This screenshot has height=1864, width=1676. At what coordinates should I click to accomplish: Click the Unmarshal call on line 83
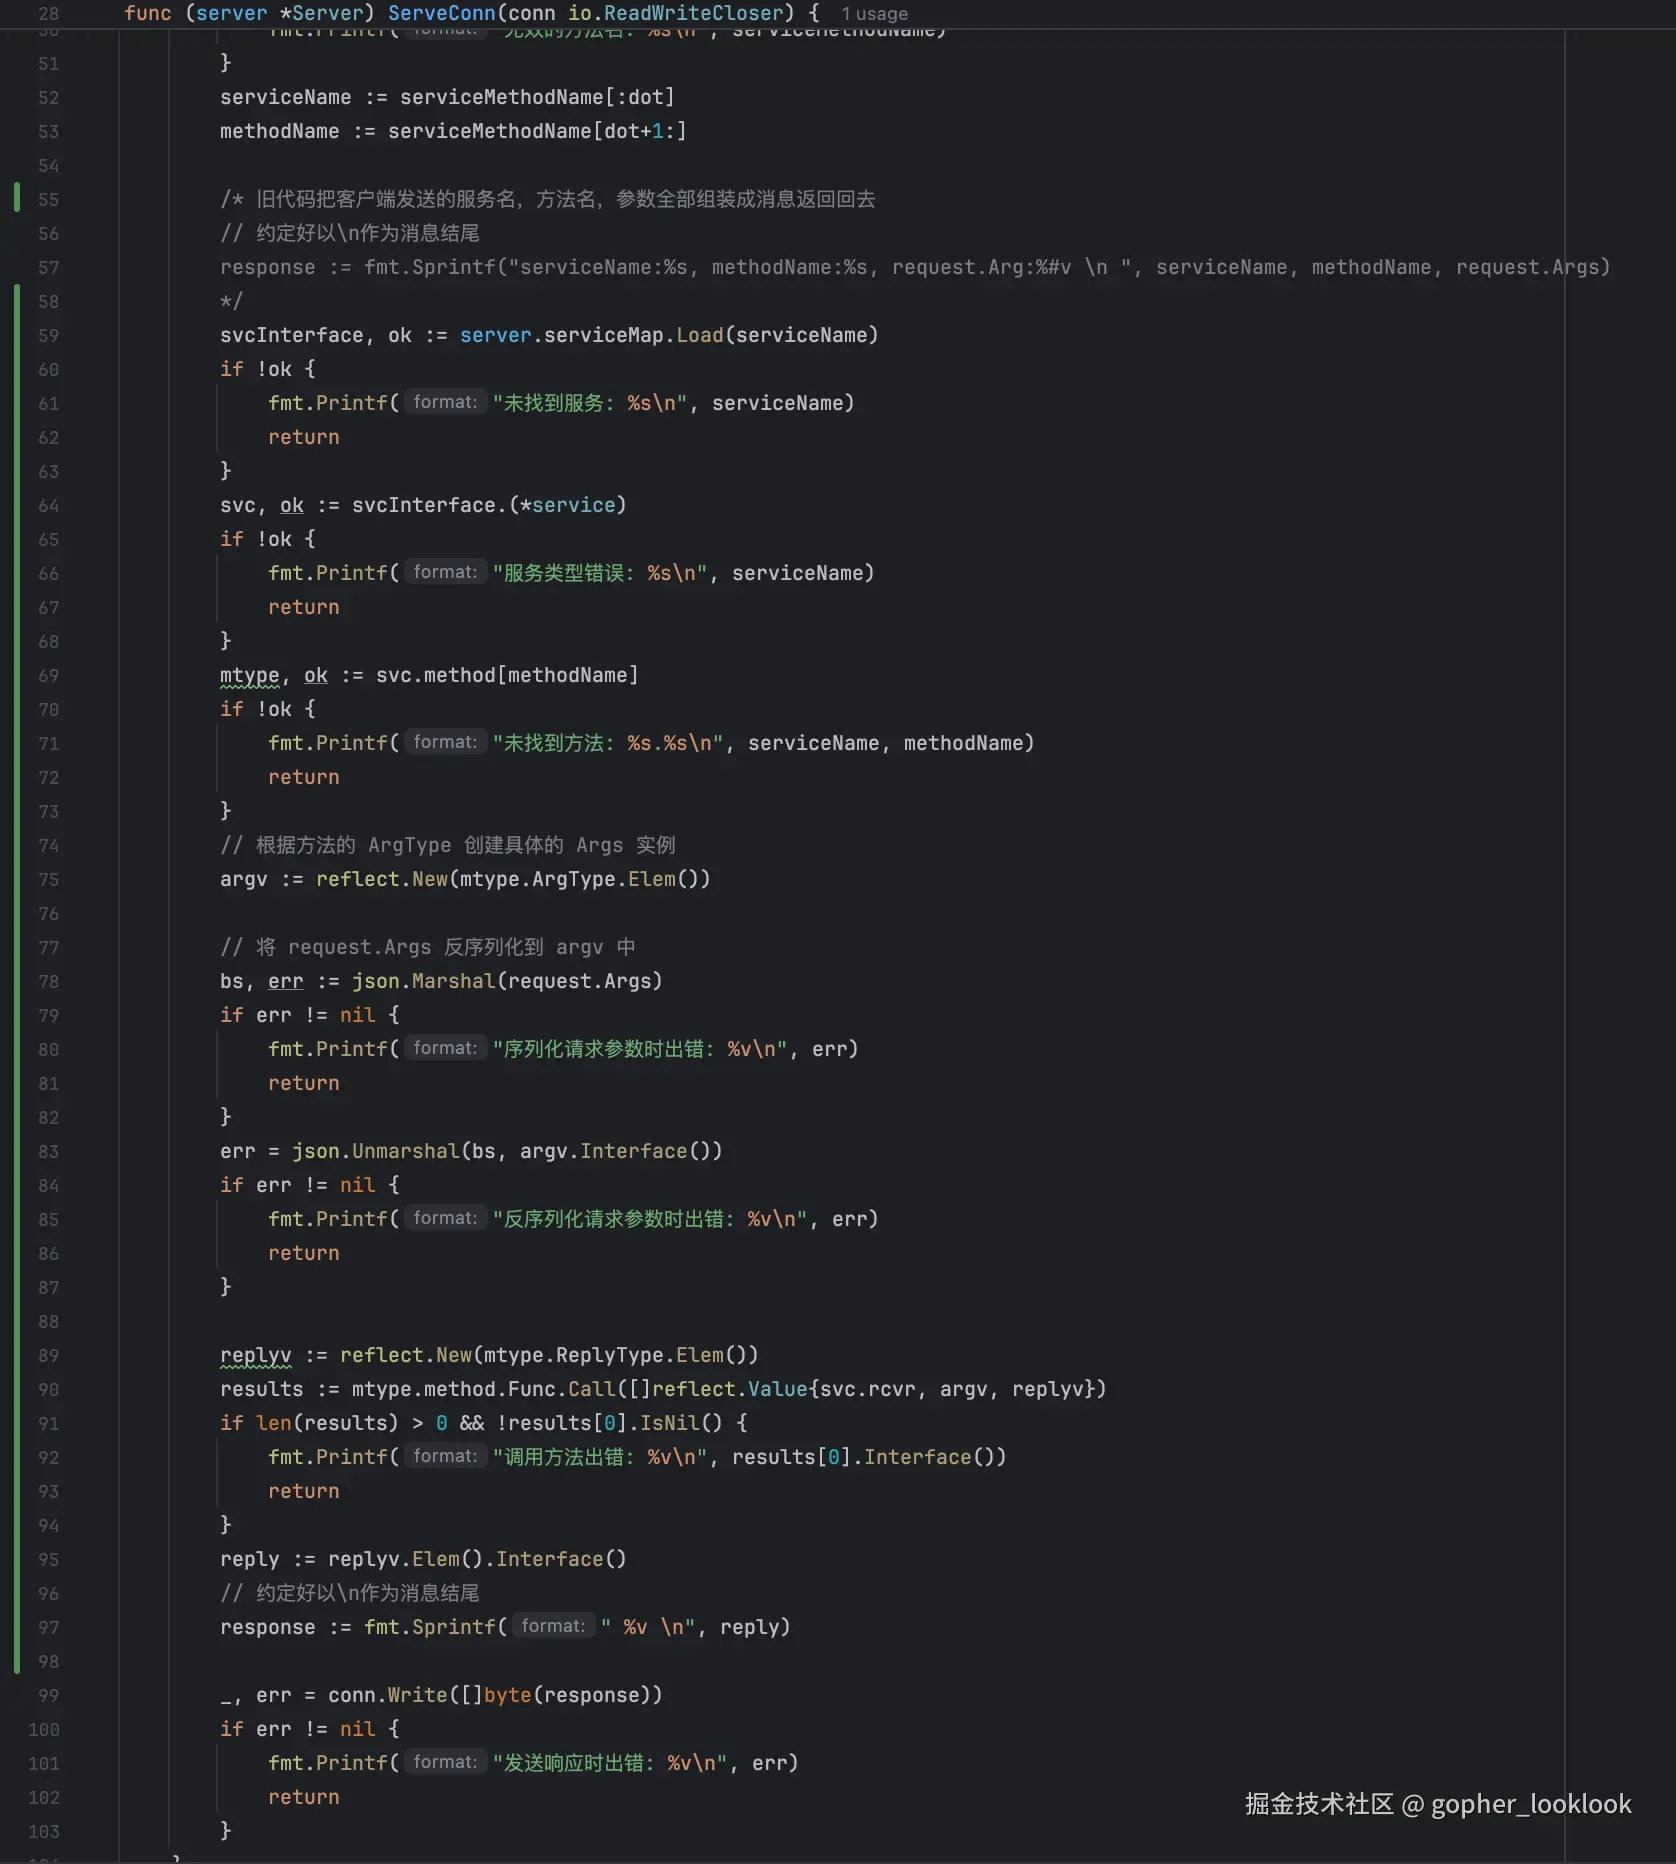tap(405, 1151)
